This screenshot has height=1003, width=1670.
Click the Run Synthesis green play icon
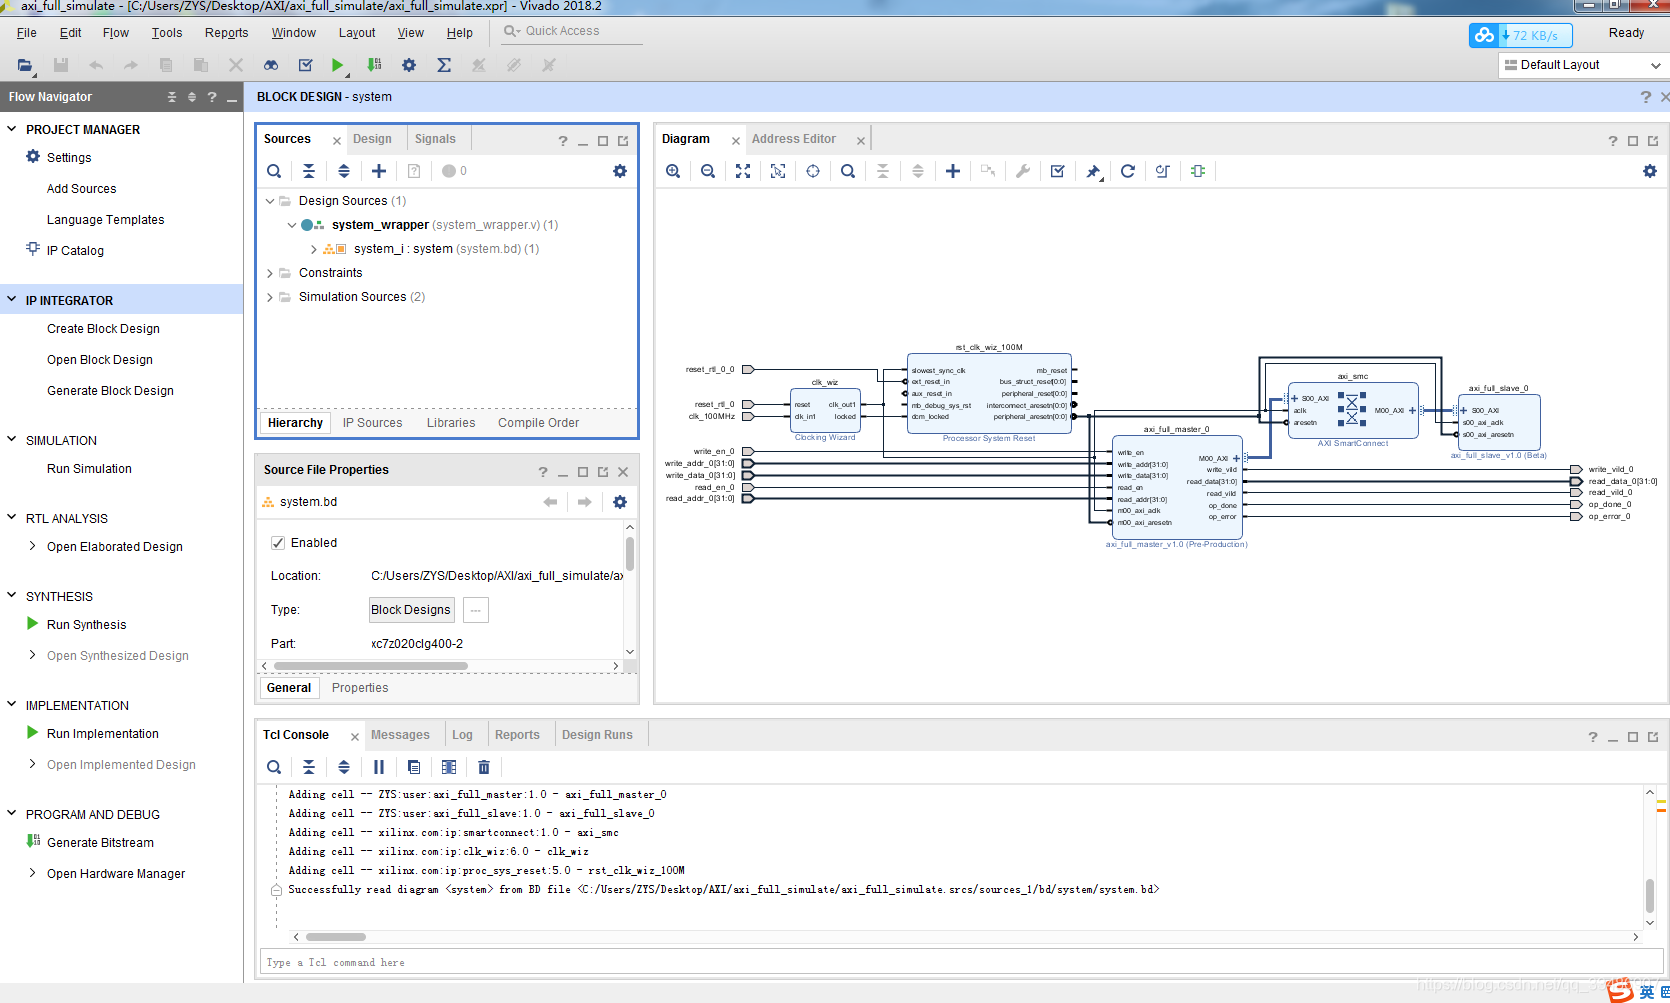[33, 624]
